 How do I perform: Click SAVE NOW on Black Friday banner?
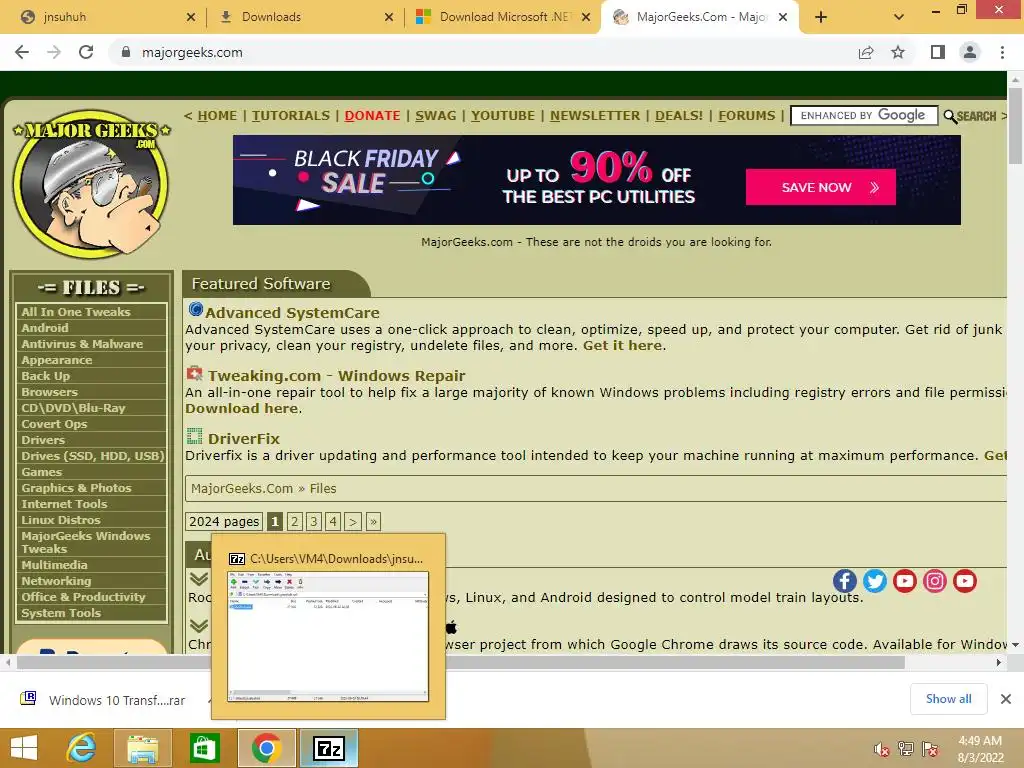tap(820, 187)
